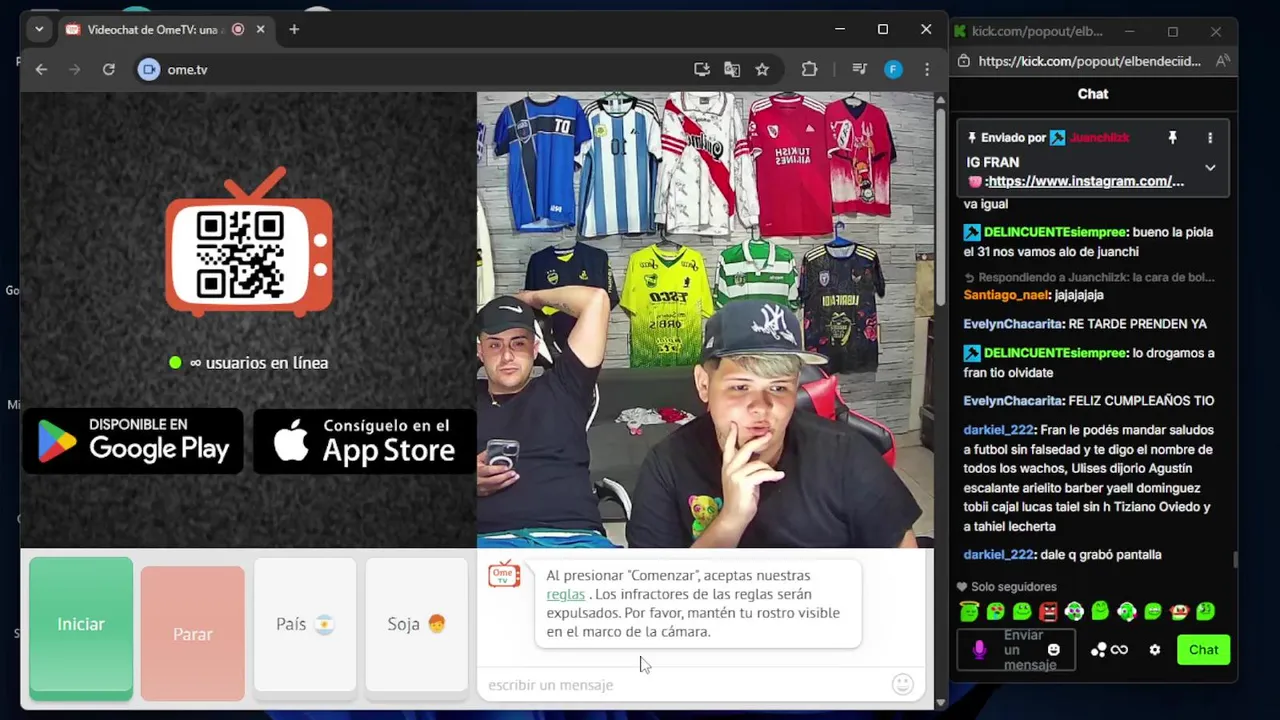1280x720 pixels.
Task: Open chat settings gear icon
Action: (x=1155, y=650)
